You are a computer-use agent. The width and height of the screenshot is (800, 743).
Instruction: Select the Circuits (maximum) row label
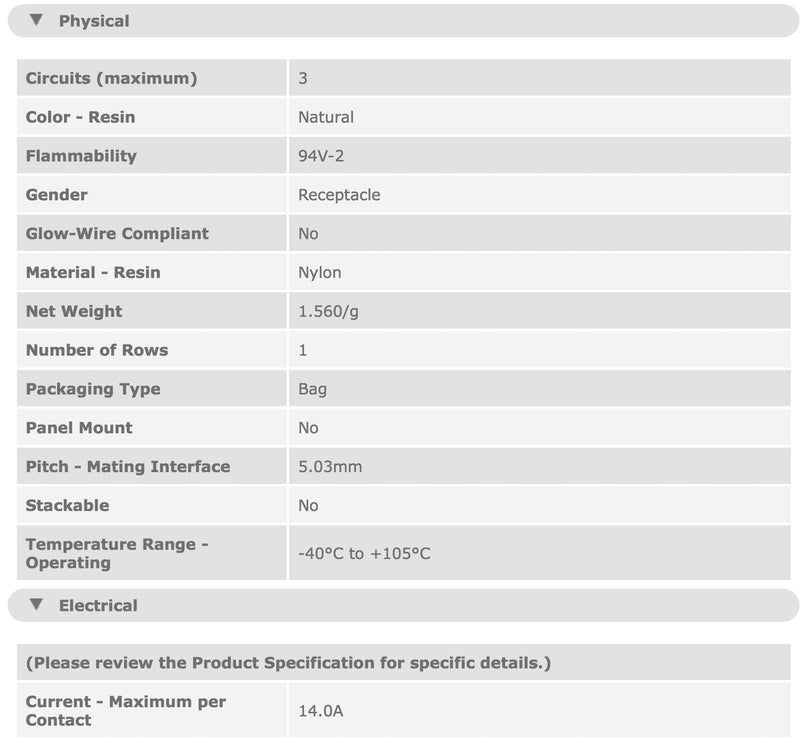pyautogui.click(x=111, y=78)
